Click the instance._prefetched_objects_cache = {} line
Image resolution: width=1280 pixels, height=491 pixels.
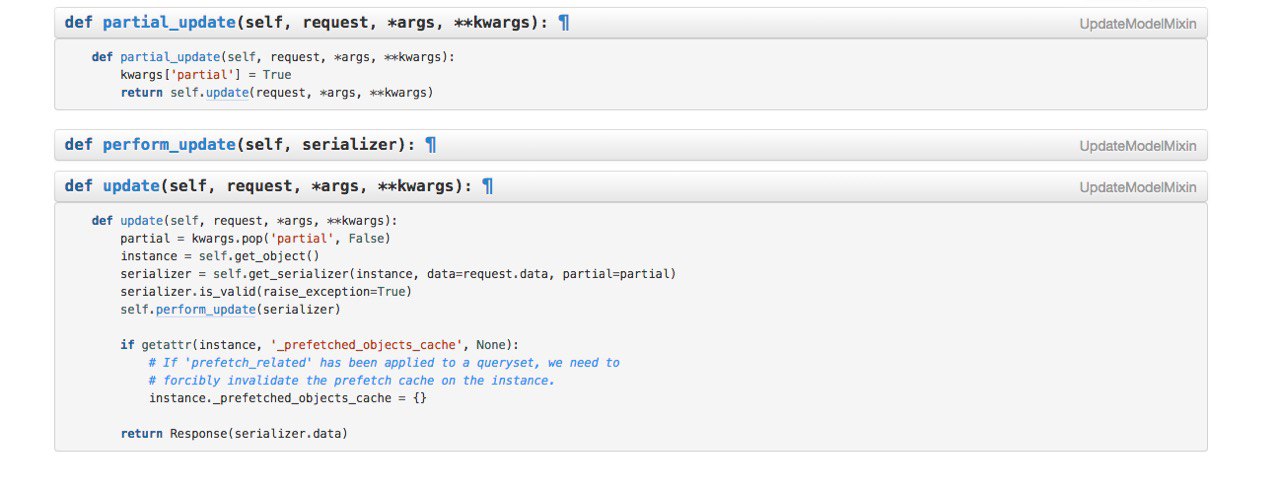(288, 399)
